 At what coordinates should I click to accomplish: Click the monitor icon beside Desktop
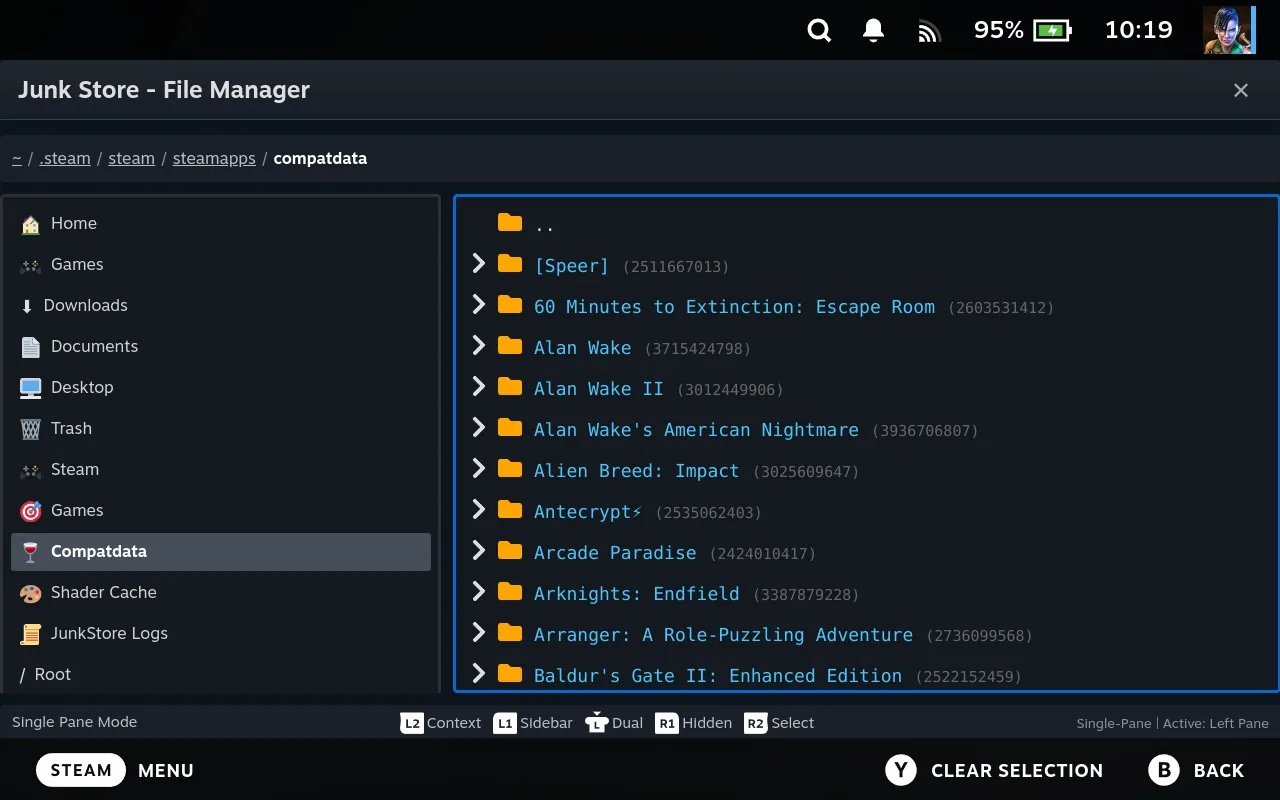pos(31,388)
